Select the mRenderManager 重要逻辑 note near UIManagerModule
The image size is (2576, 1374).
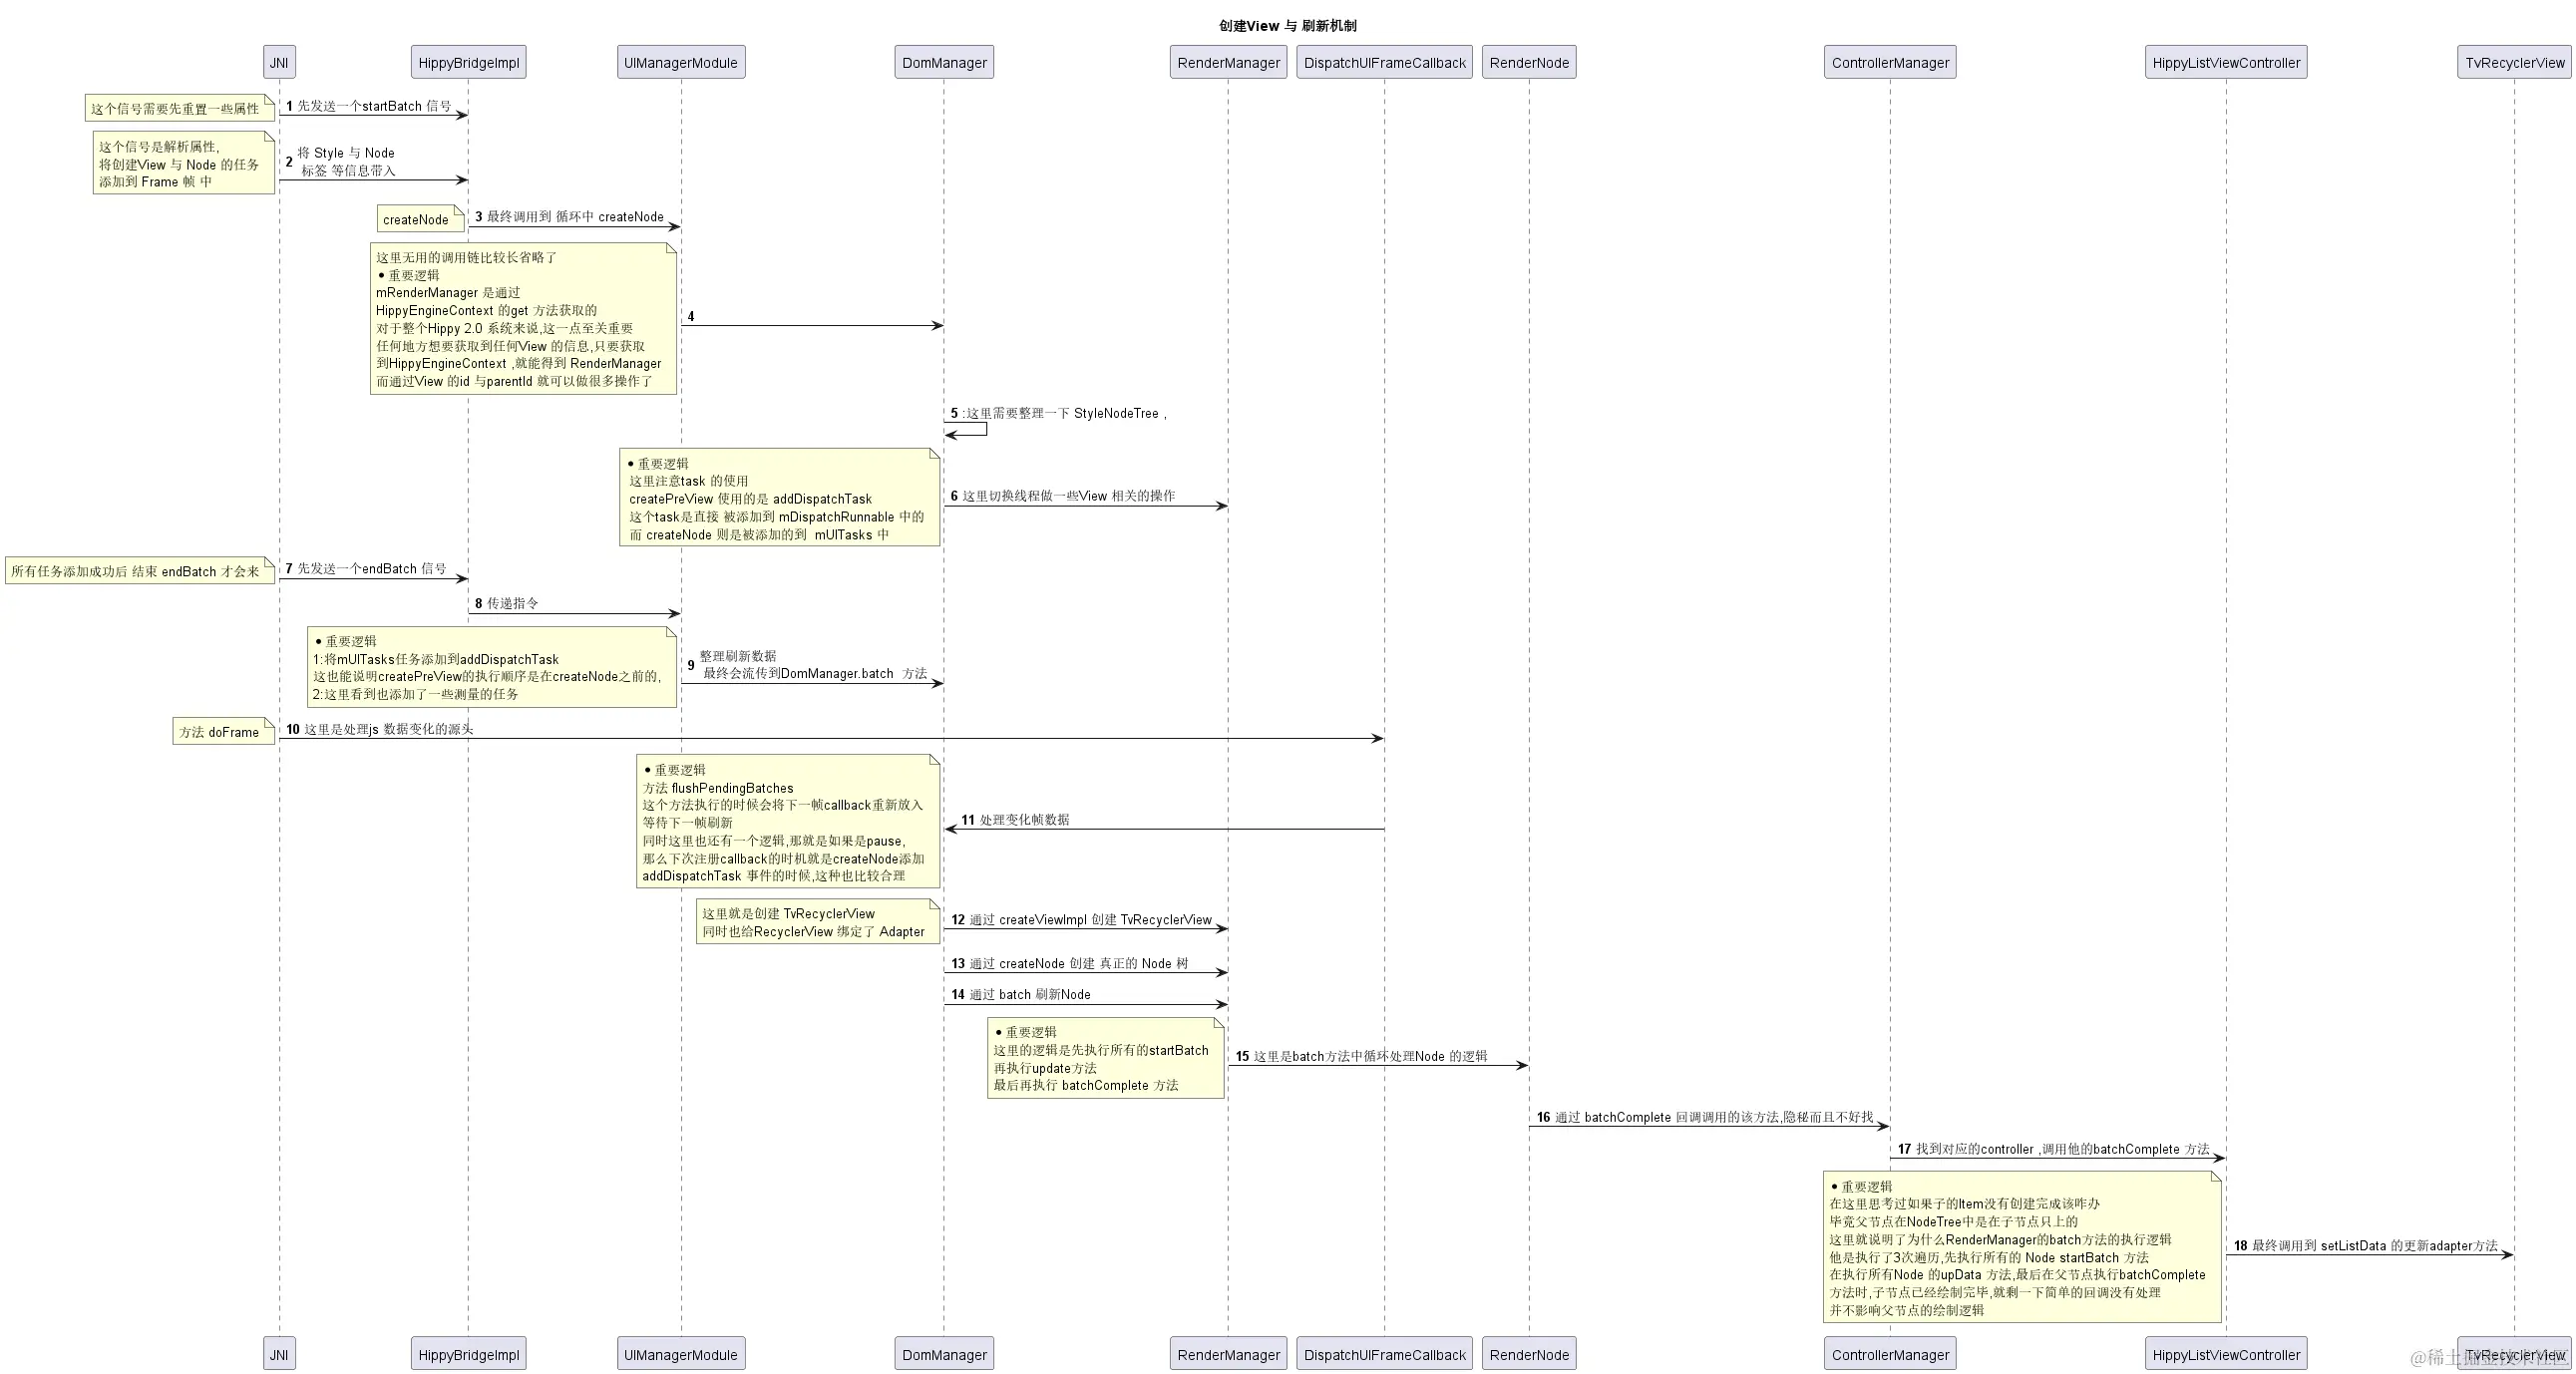[524, 320]
